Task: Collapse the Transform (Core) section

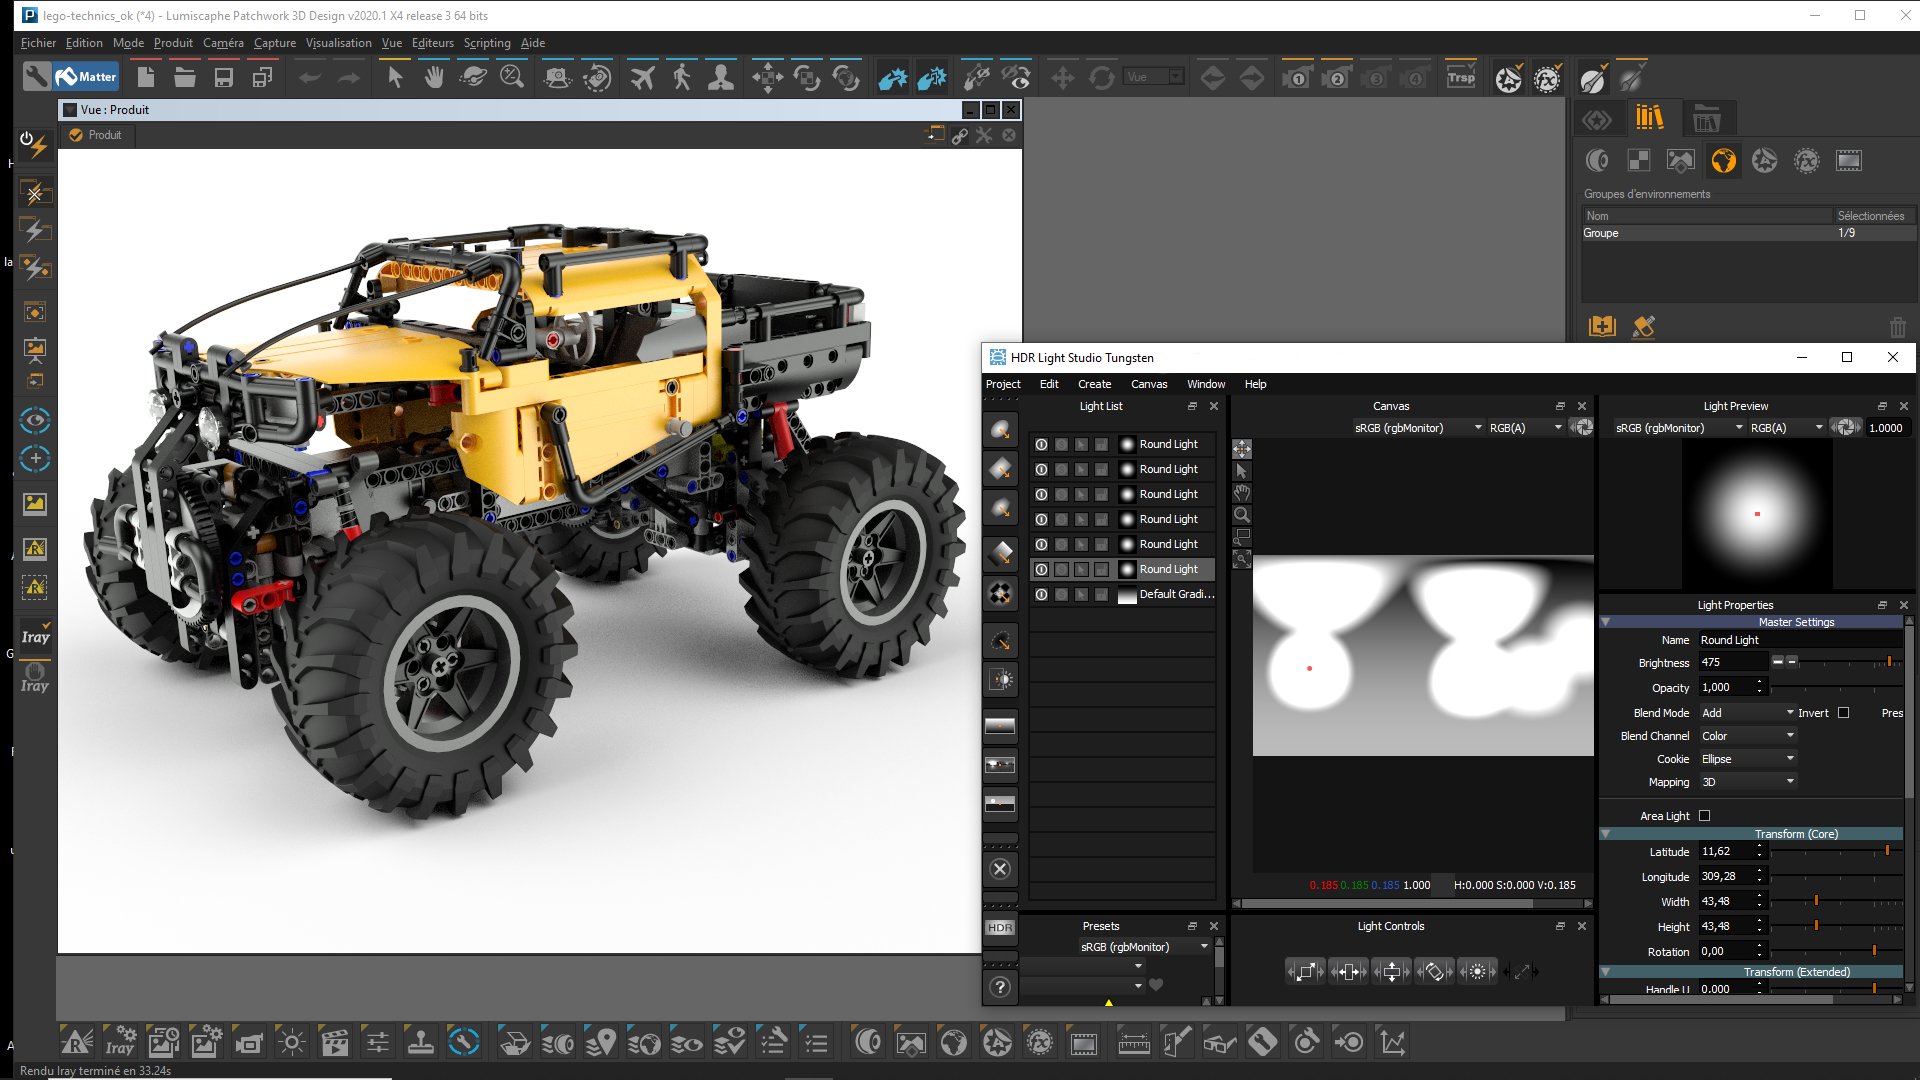Action: tap(1606, 834)
